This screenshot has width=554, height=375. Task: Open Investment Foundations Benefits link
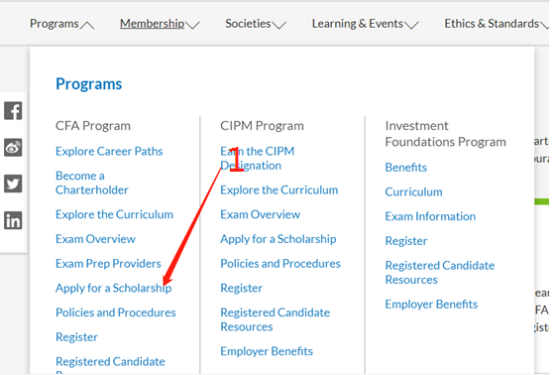[406, 167]
